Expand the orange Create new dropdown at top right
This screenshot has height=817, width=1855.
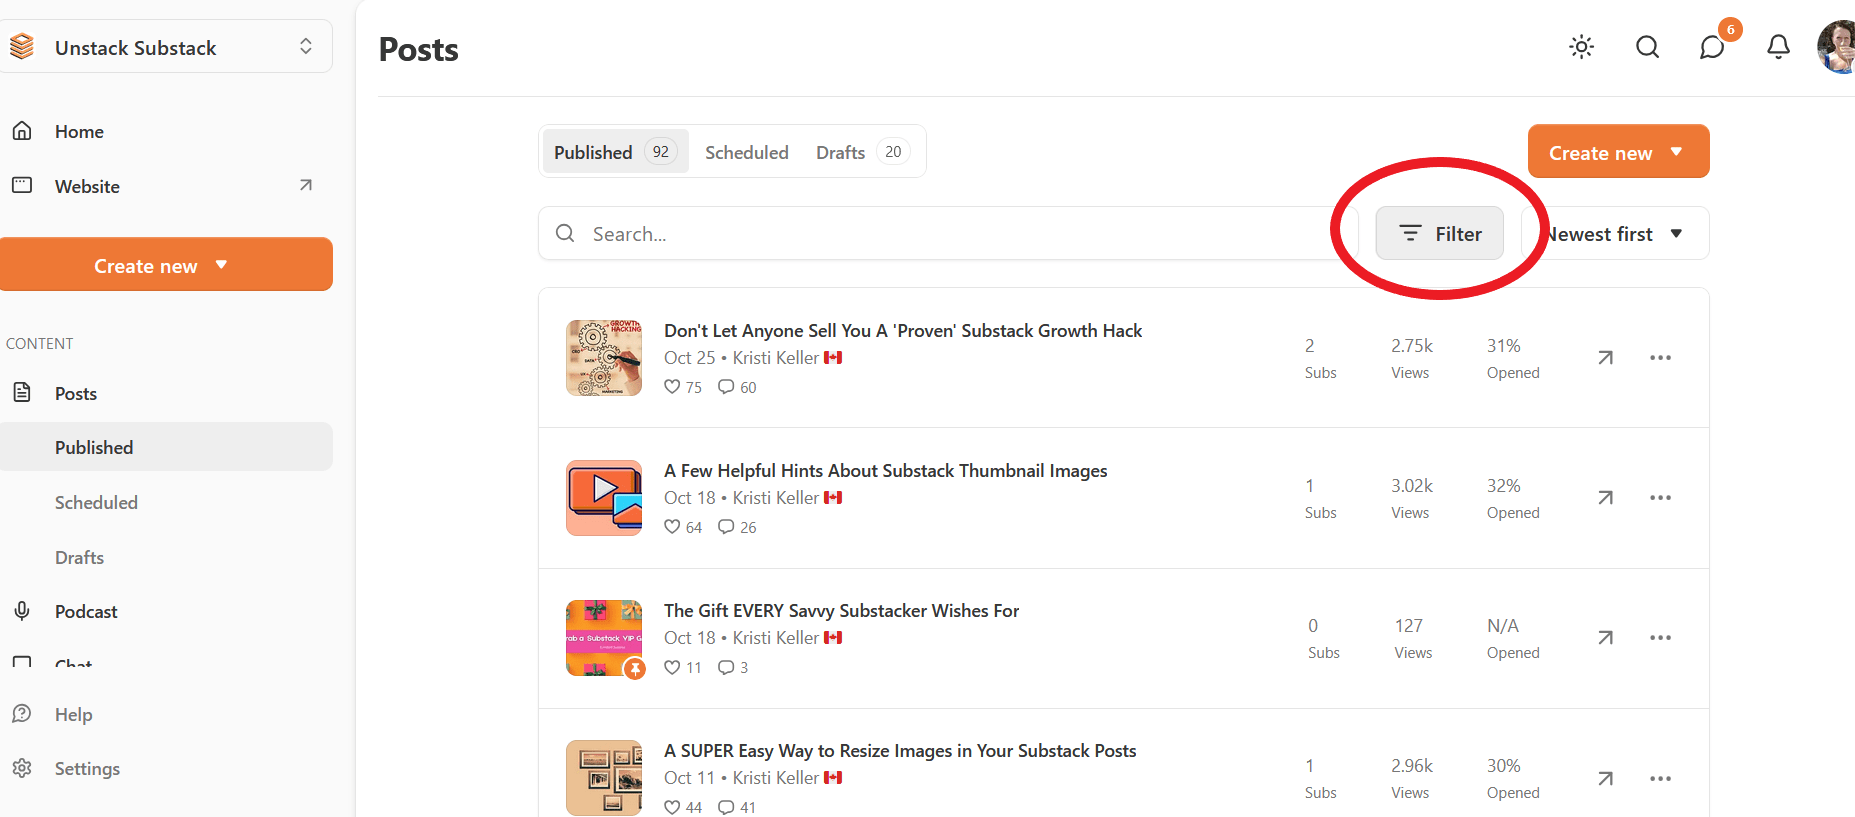[x=1618, y=152]
